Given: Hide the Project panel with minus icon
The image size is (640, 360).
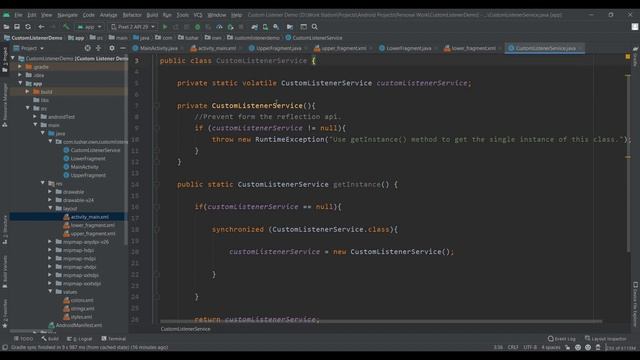Looking at the screenshot, I should tap(122, 48).
